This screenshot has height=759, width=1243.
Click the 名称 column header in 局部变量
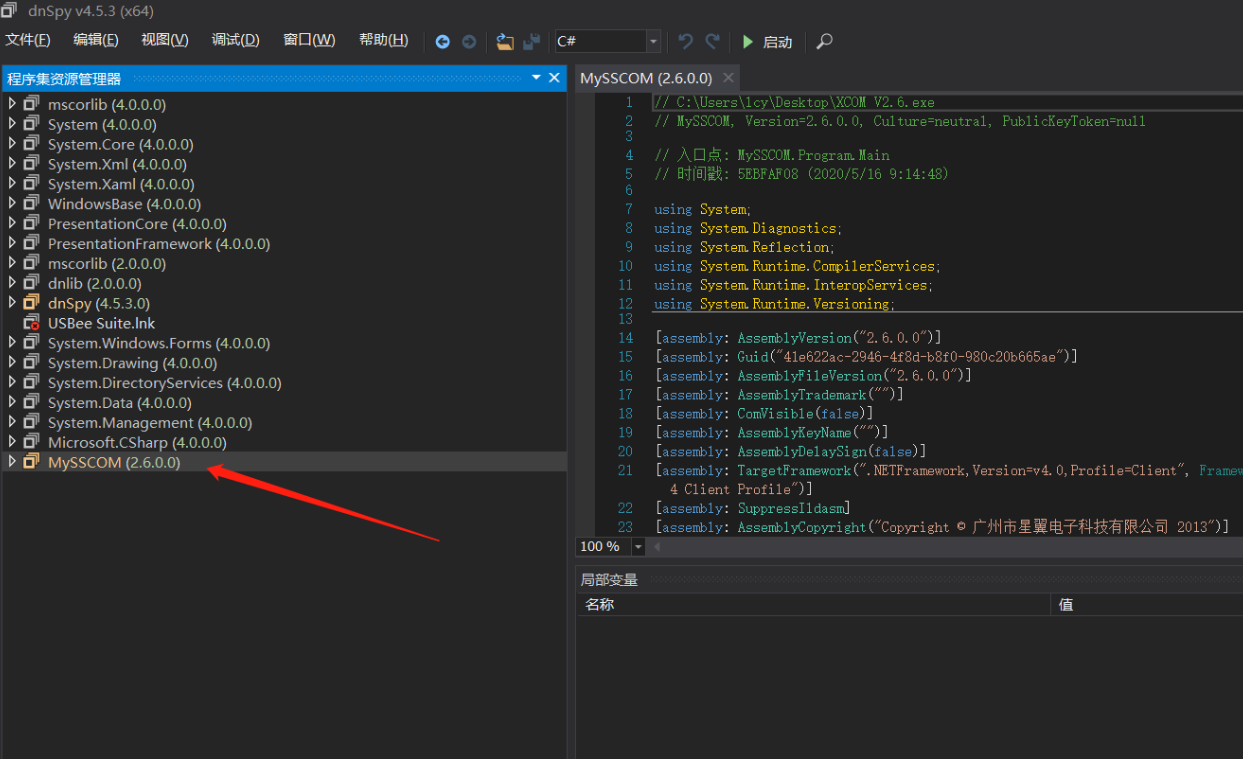tap(600, 604)
